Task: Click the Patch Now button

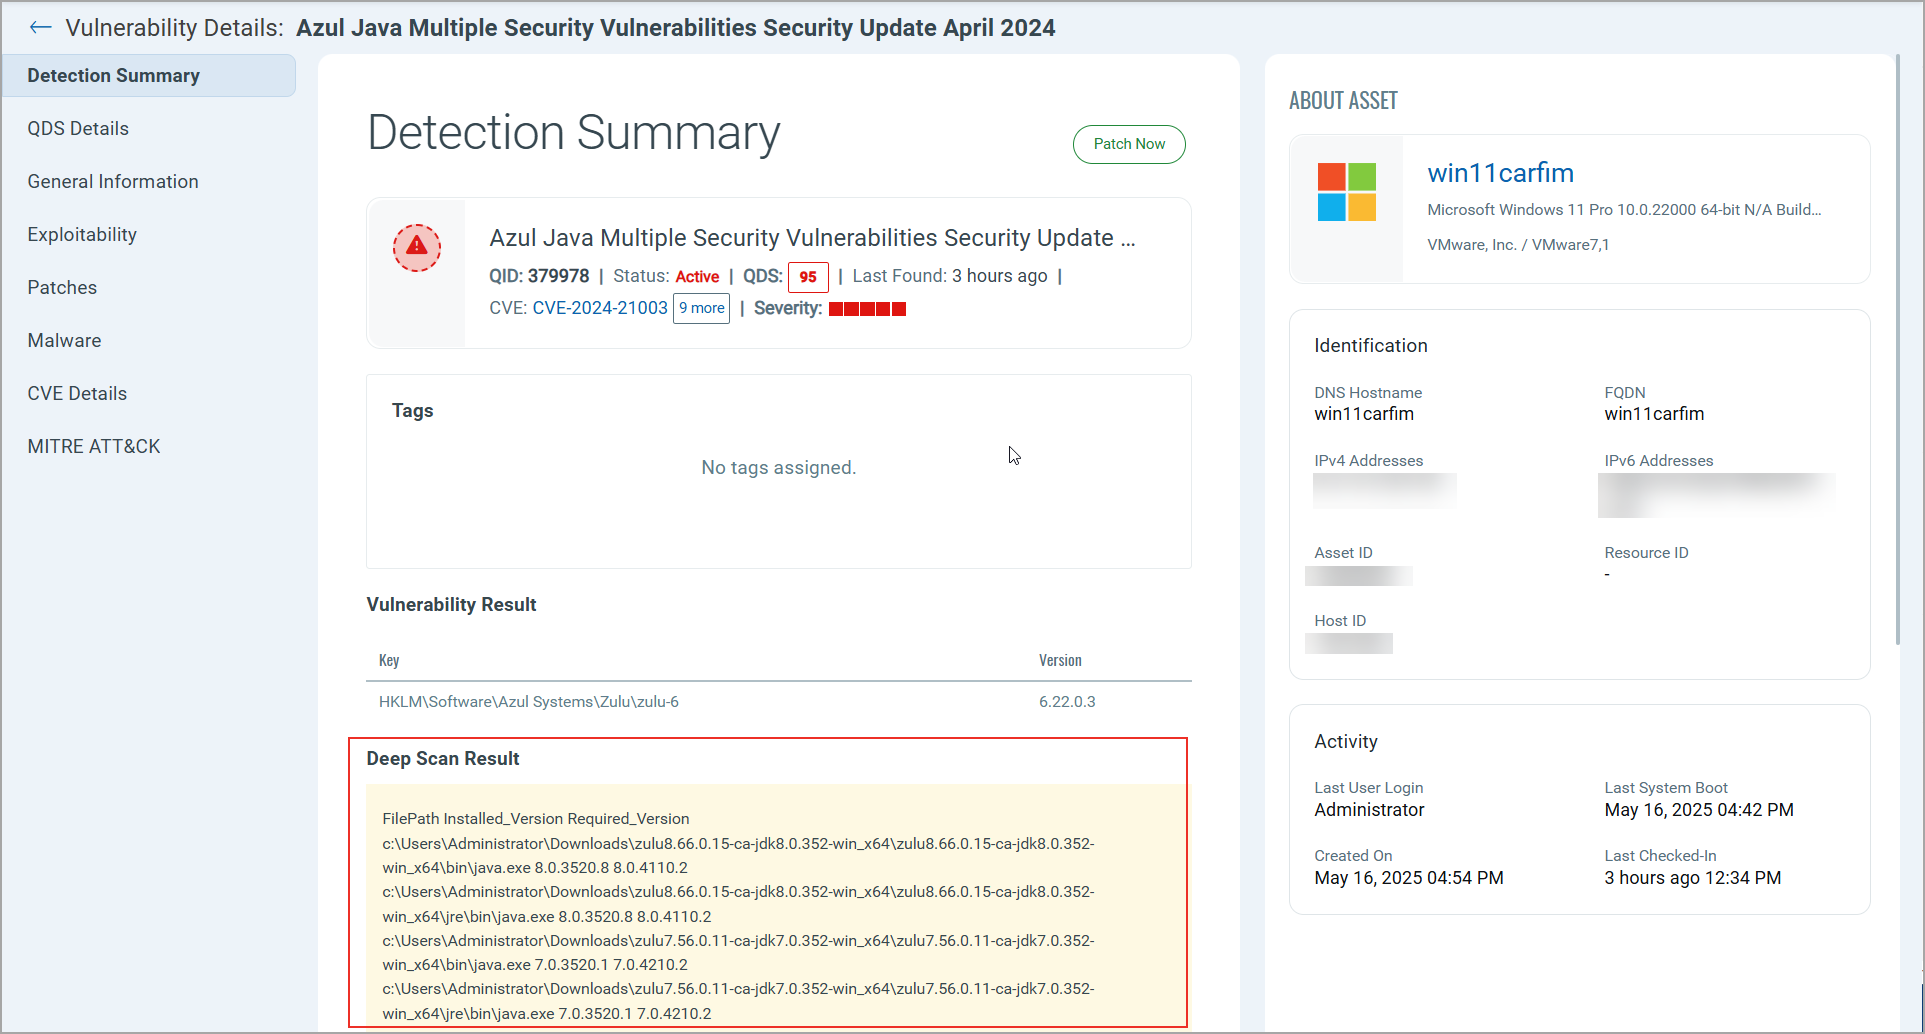Action: coord(1129,144)
